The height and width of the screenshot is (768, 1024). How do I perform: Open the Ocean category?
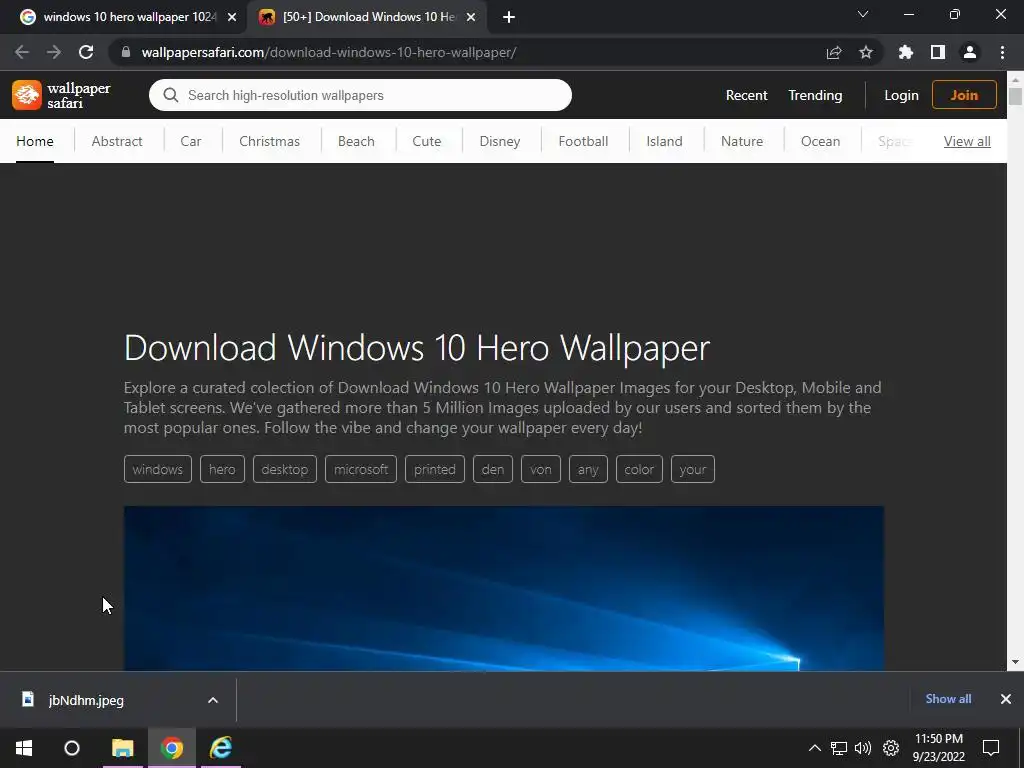(820, 141)
